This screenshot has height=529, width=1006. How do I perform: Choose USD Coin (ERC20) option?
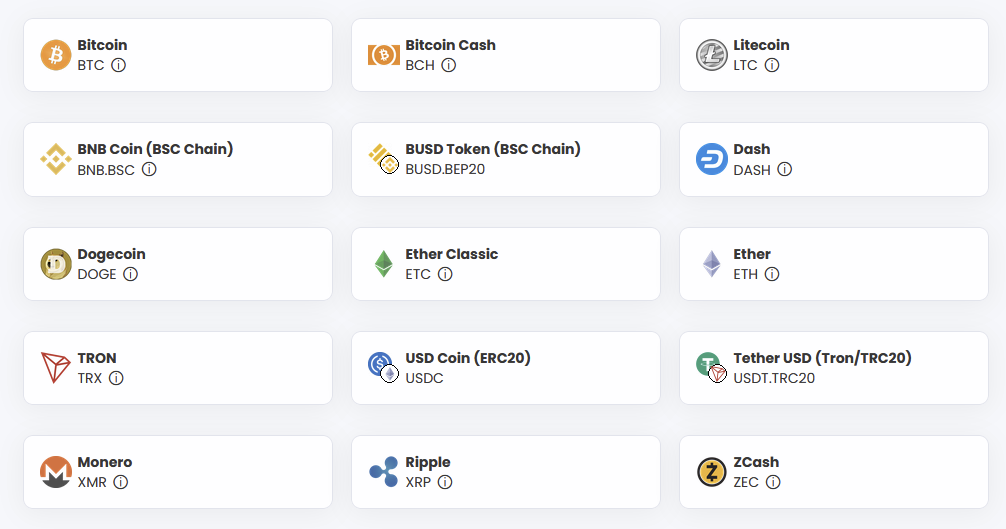(506, 368)
